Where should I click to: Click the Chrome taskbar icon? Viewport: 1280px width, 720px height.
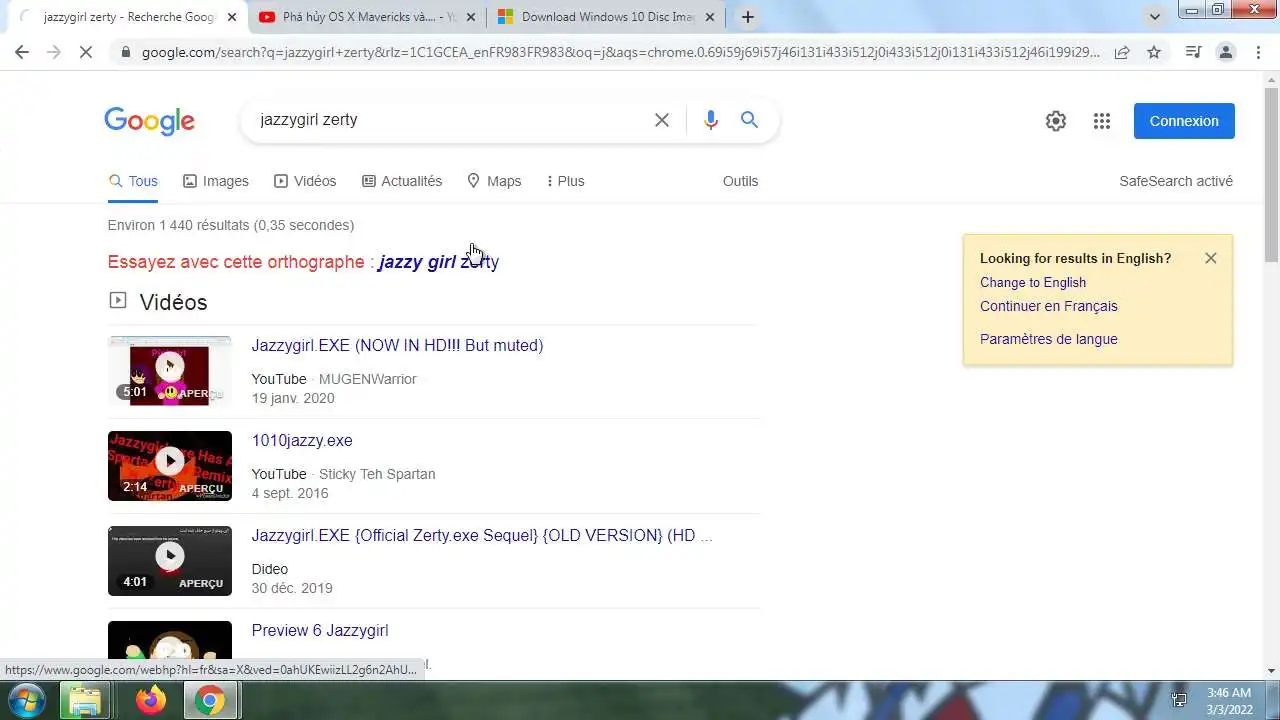[x=210, y=701]
